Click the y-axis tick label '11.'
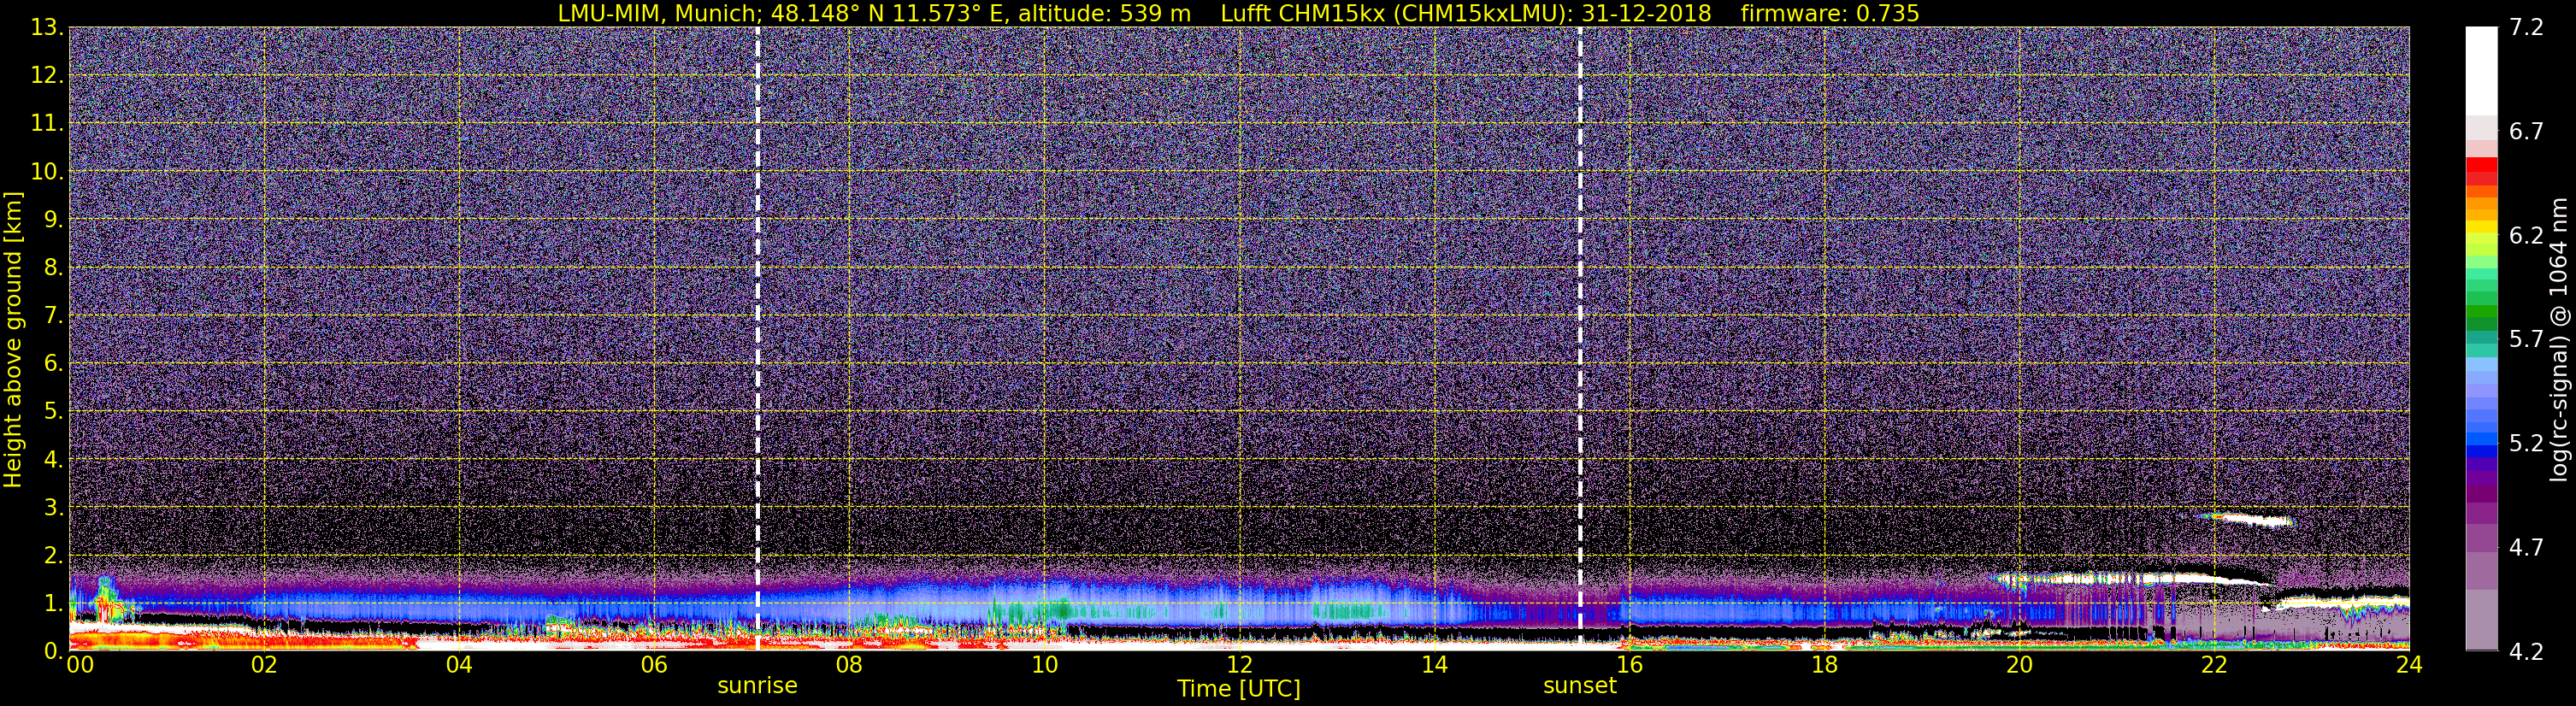 [47, 124]
